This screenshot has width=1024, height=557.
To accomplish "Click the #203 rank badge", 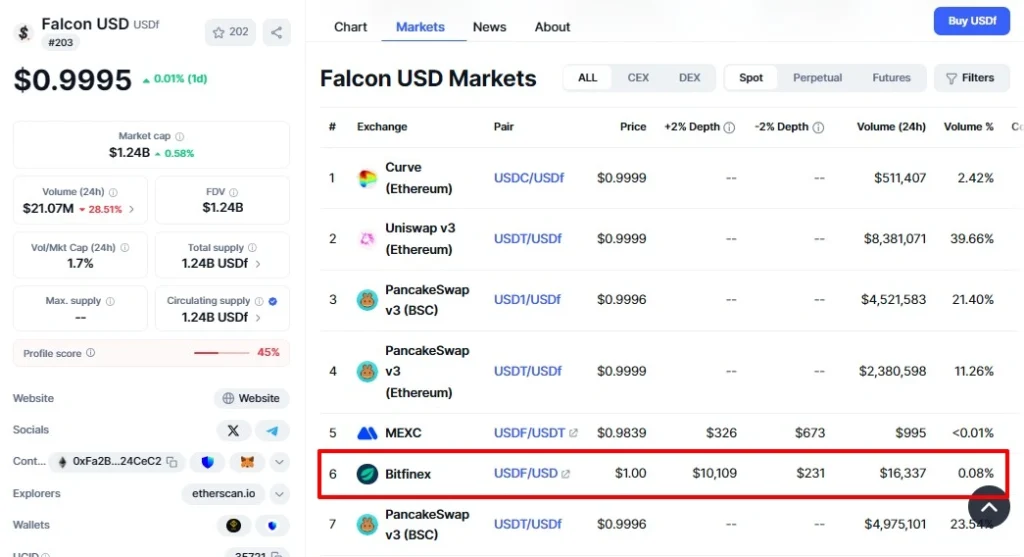I will 61,42.
